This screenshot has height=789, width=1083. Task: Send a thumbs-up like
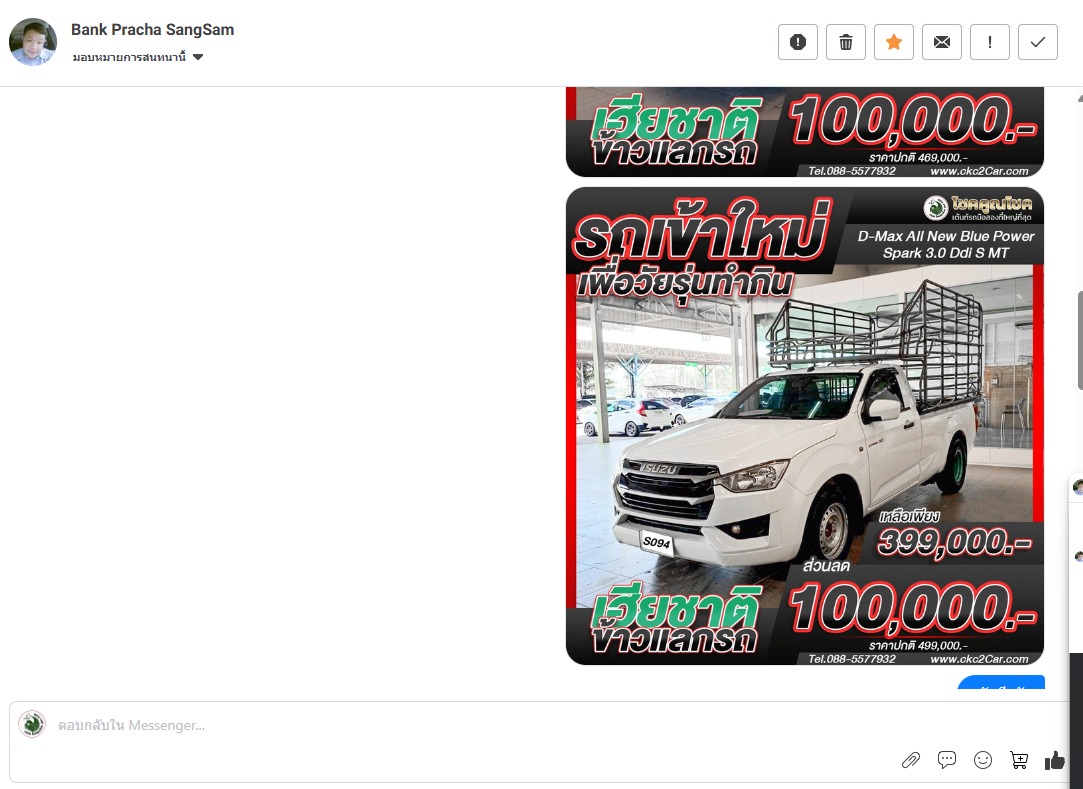tap(1055, 760)
